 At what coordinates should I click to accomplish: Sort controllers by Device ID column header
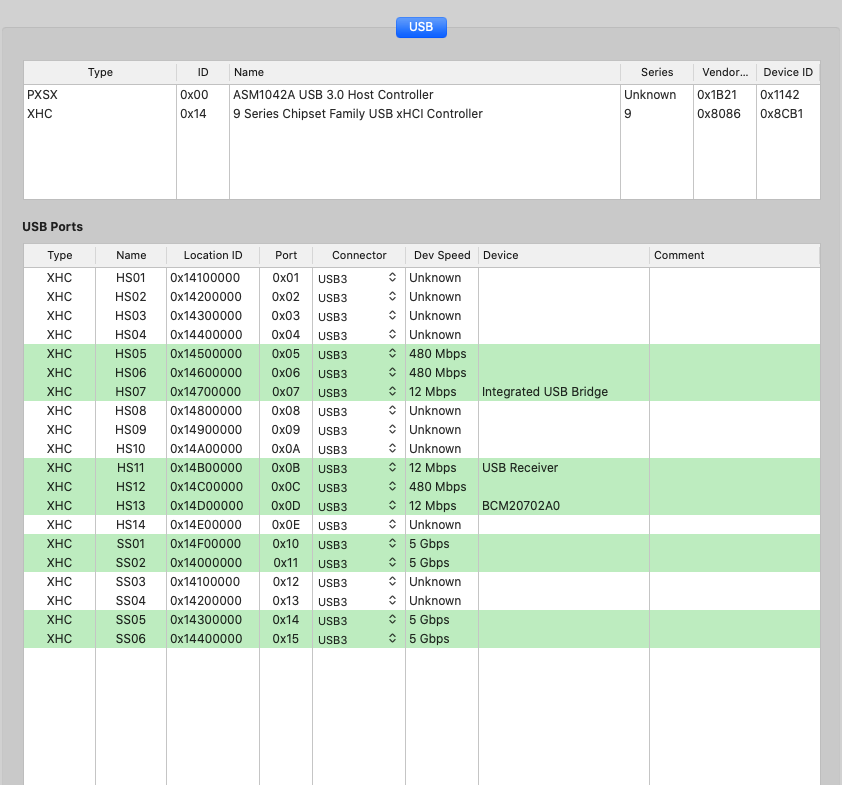(x=788, y=72)
